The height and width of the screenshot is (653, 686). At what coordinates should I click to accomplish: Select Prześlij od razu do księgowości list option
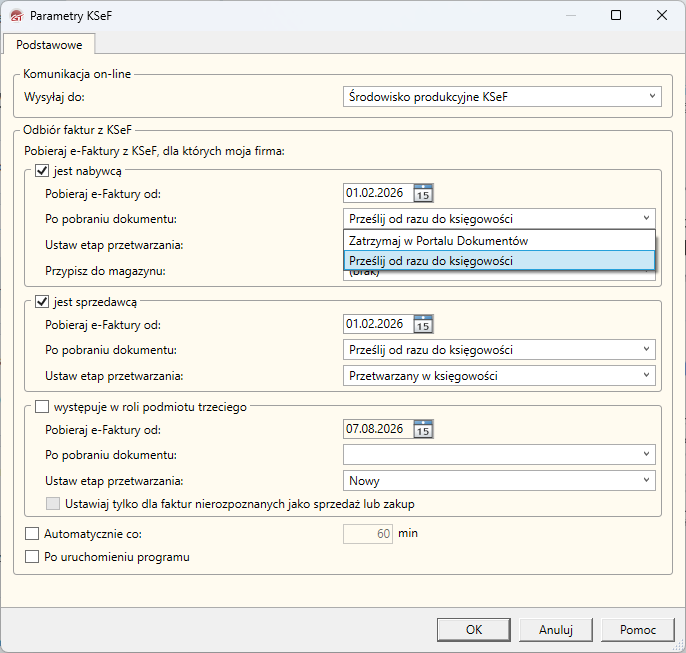coord(499,261)
